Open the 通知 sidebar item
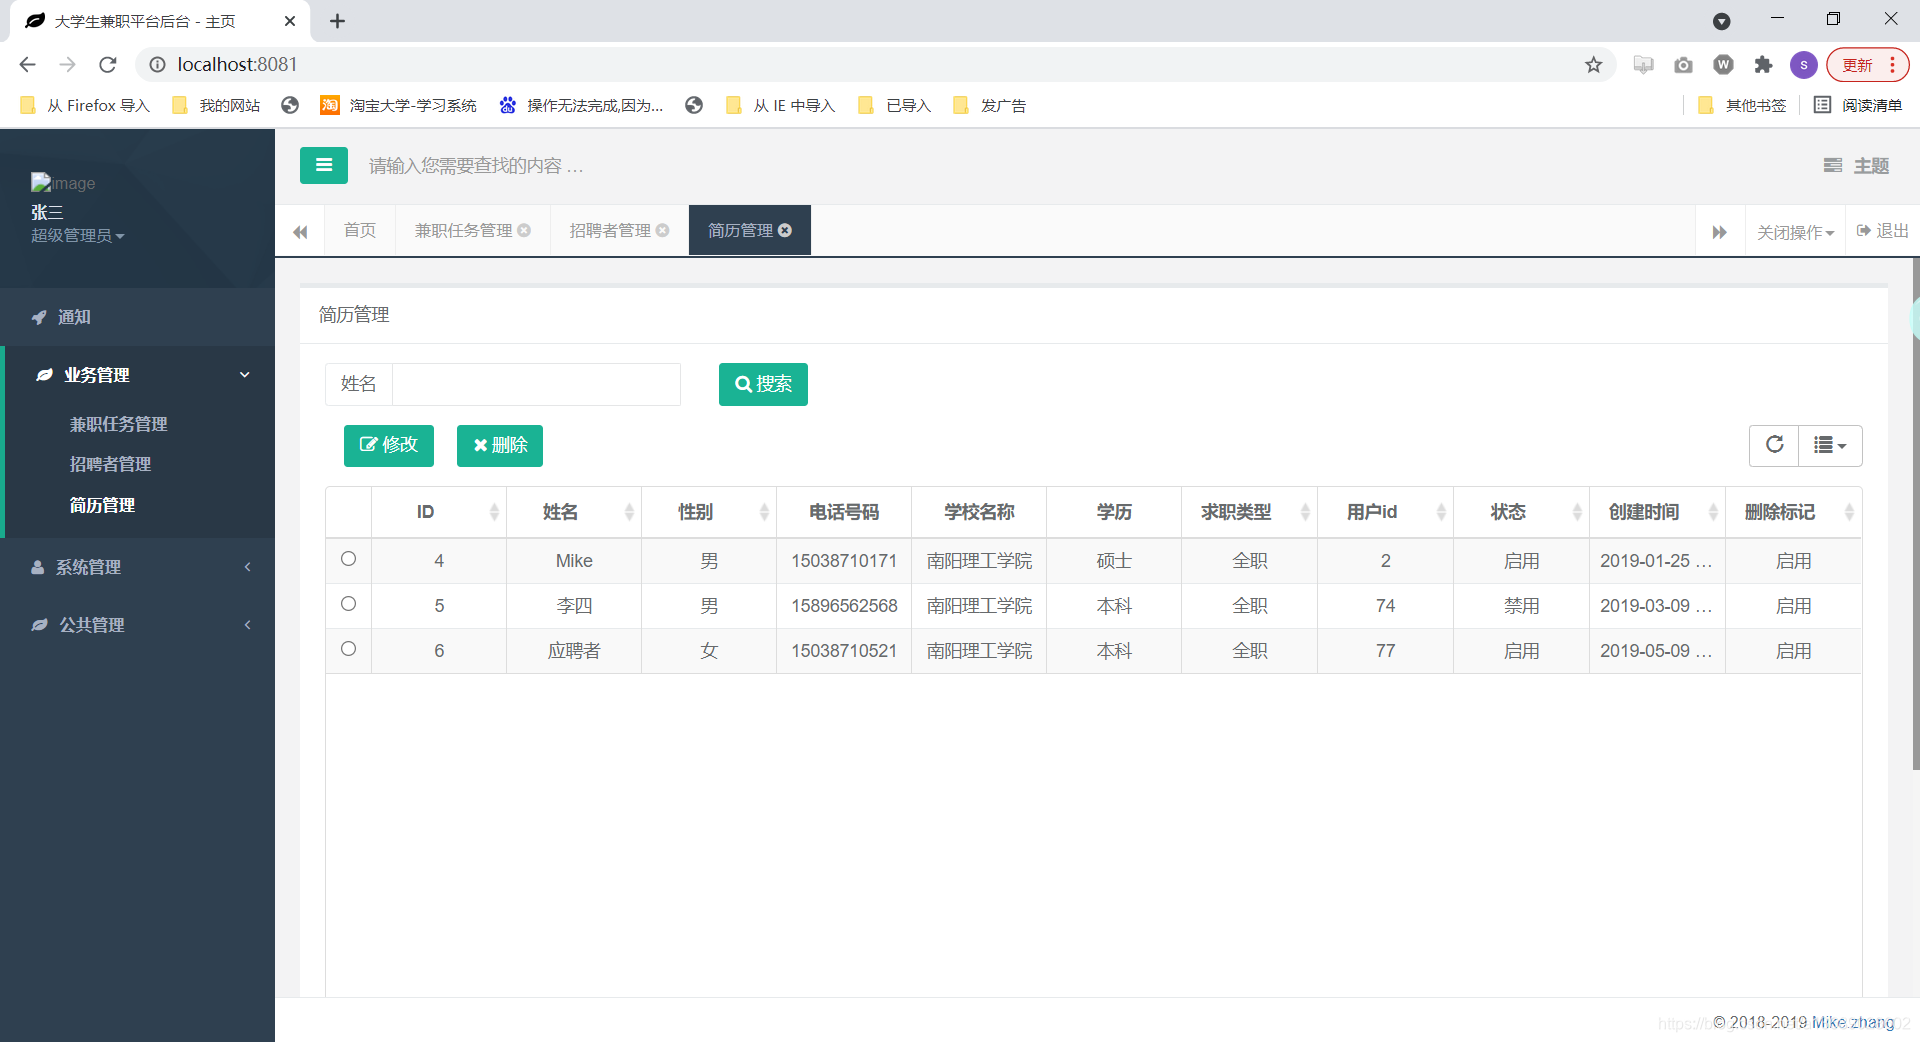 tap(138, 317)
